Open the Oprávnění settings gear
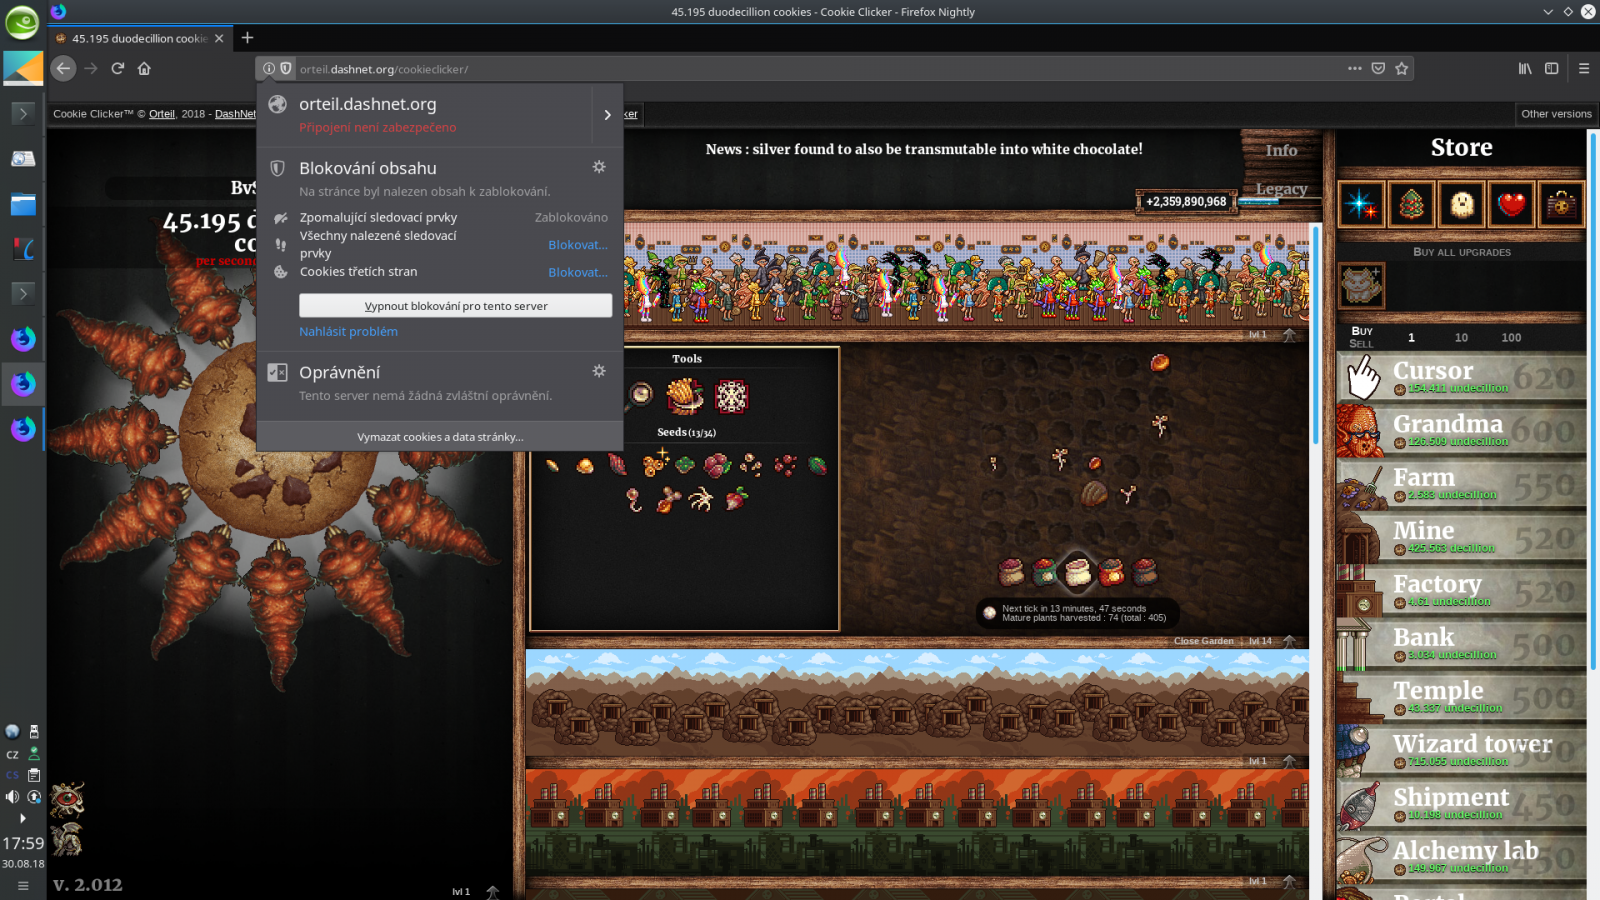The width and height of the screenshot is (1600, 900). point(599,371)
